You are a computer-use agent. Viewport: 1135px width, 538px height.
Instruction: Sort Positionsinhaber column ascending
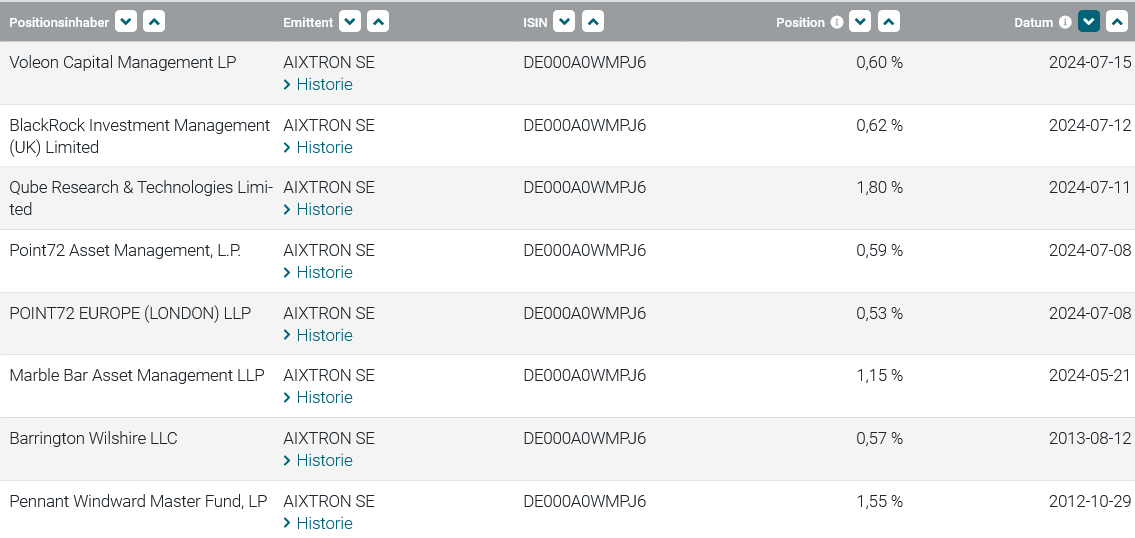(154, 22)
